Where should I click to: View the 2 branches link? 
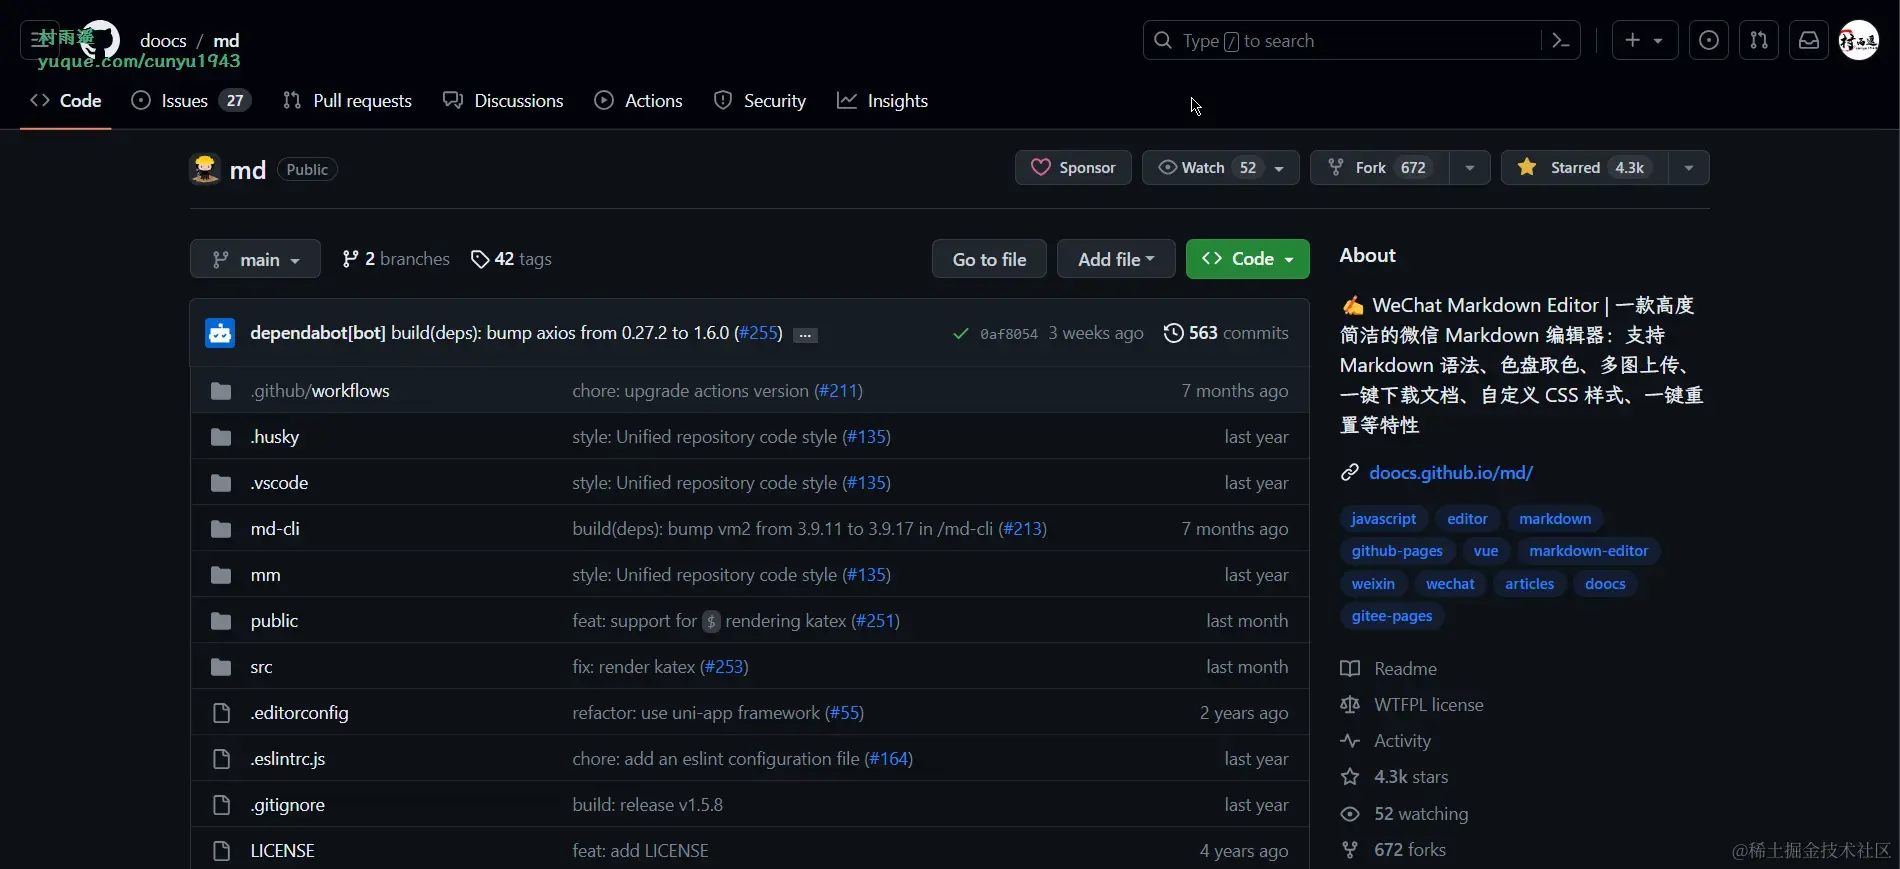point(396,259)
